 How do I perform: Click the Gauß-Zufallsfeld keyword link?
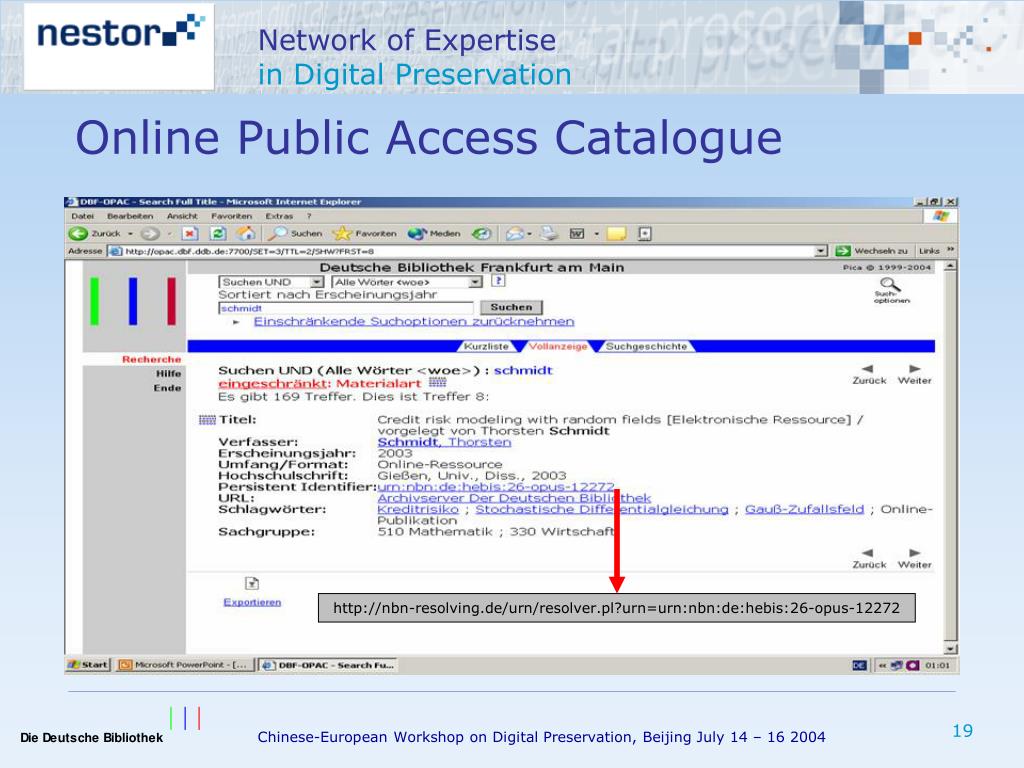[x=804, y=509]
